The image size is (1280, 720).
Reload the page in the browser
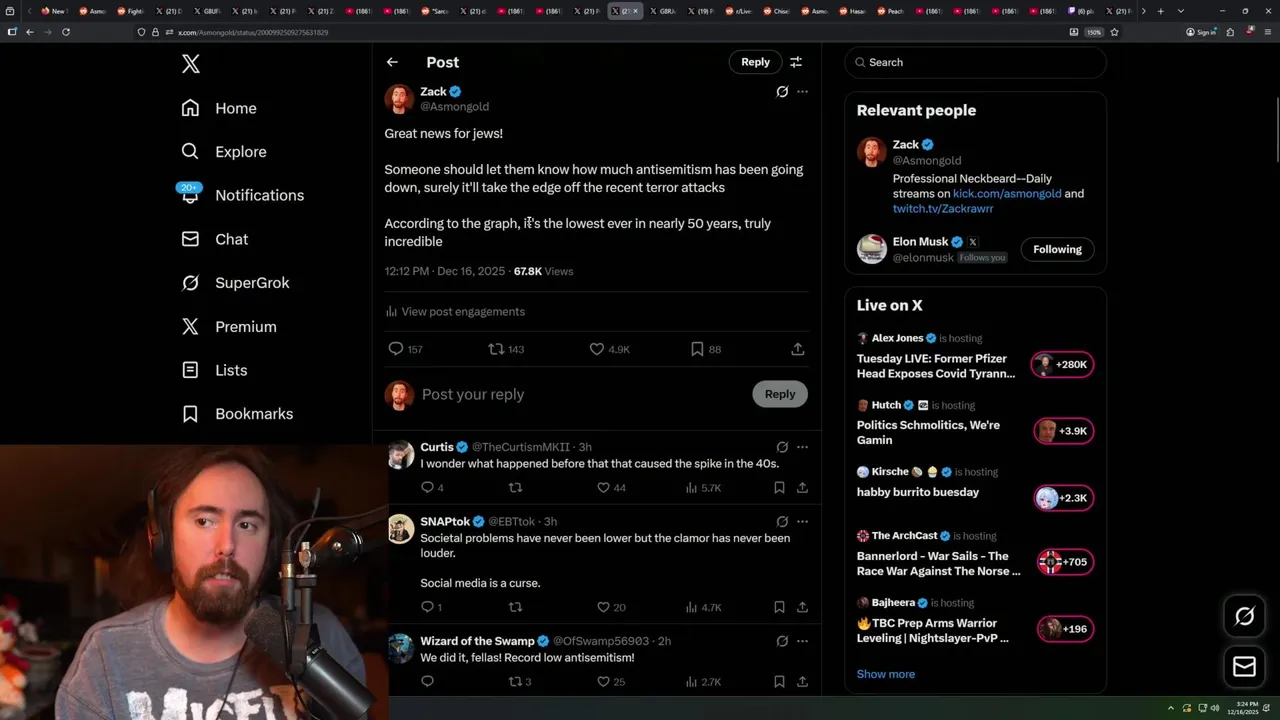pyautogui.click(x=66, y=32)
